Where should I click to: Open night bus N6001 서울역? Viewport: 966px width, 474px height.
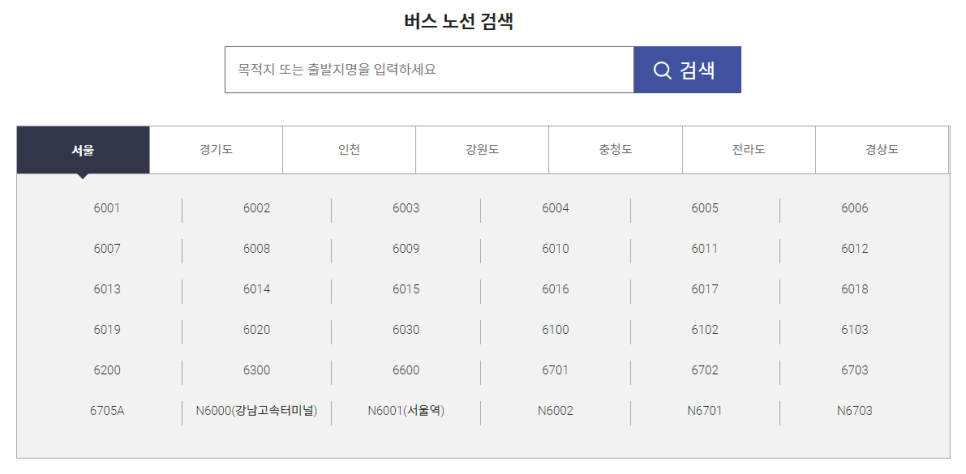coord(406,411)
